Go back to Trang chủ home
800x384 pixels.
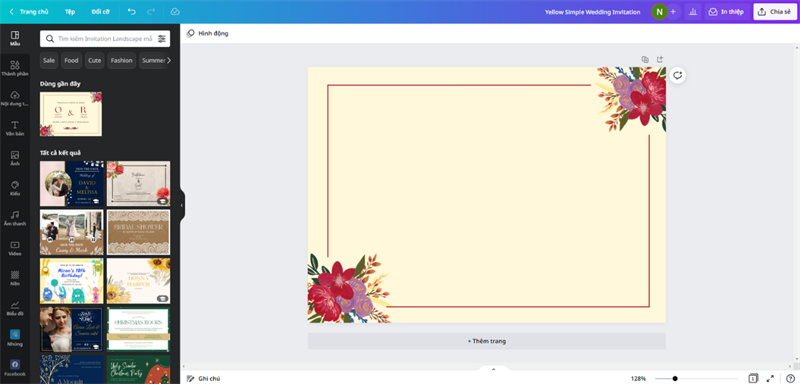click(29, 12)
